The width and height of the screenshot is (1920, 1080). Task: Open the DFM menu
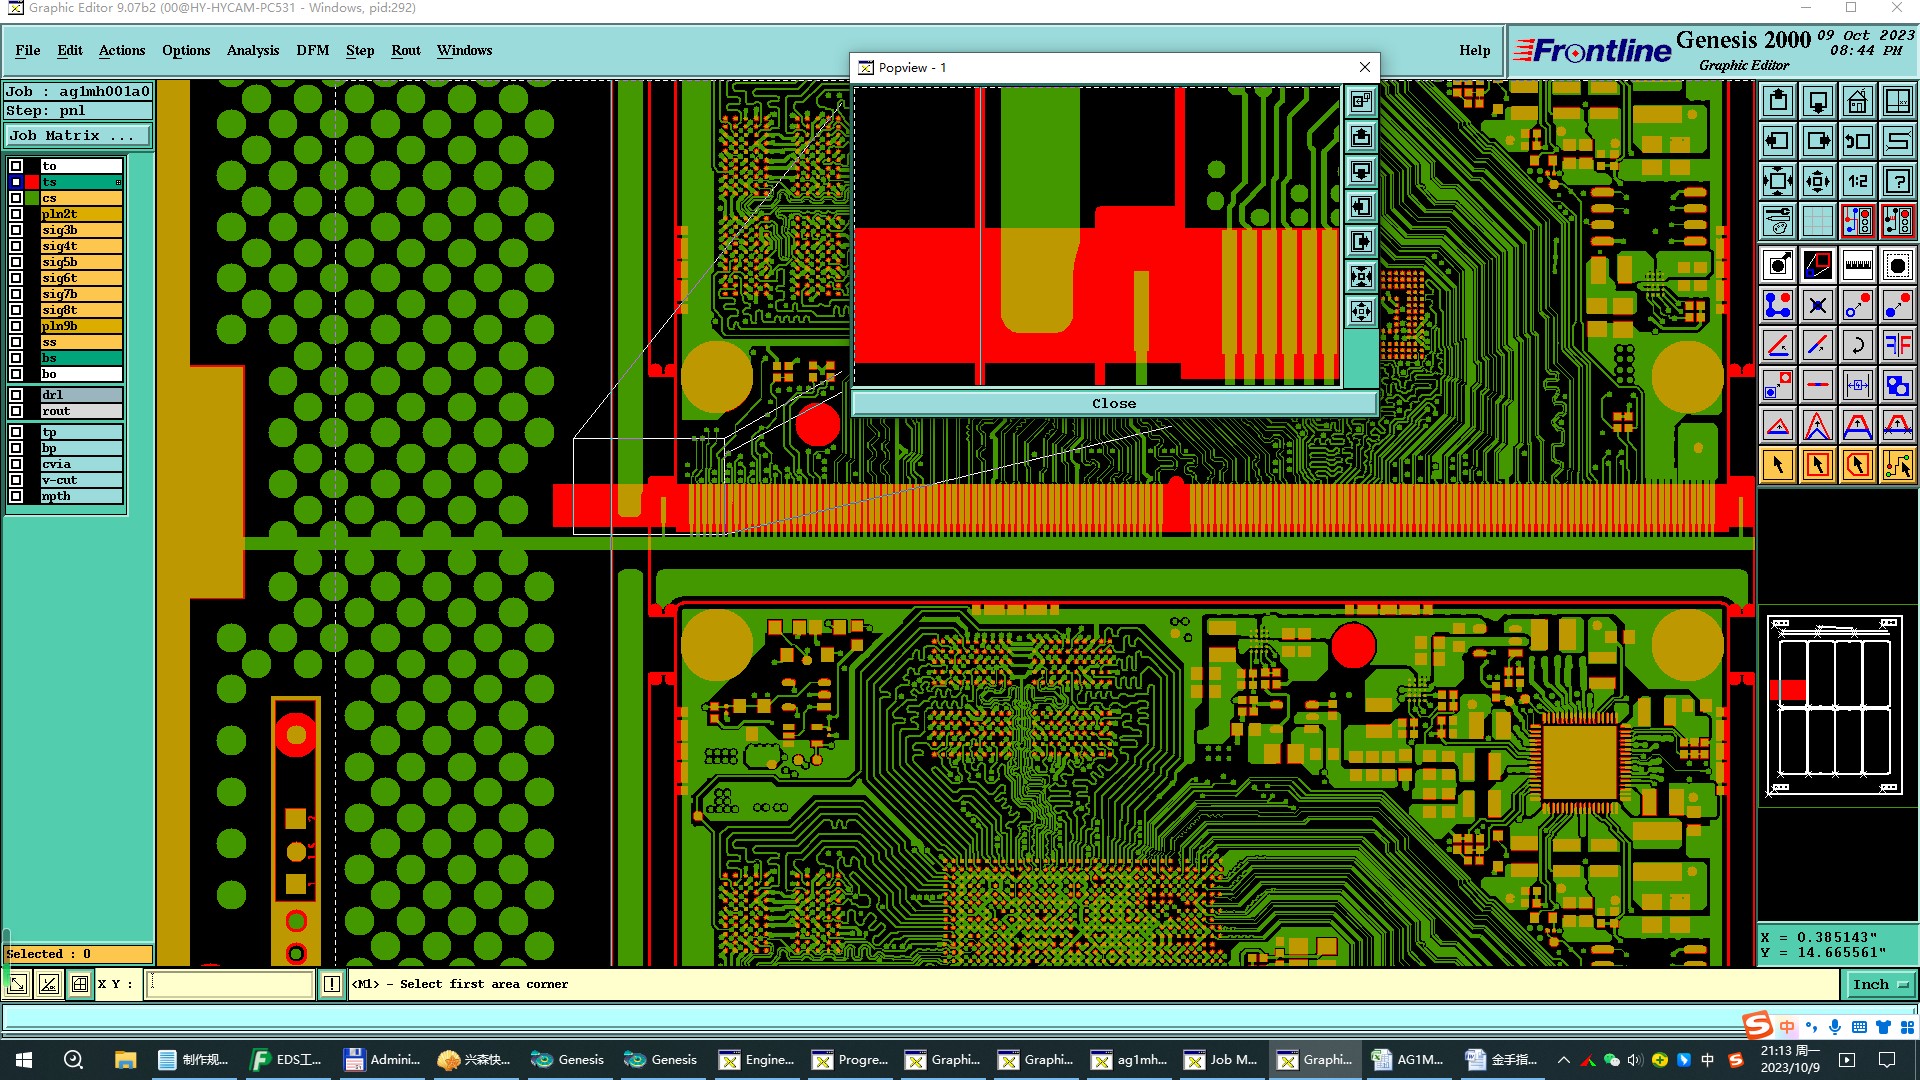pos(312,50)
